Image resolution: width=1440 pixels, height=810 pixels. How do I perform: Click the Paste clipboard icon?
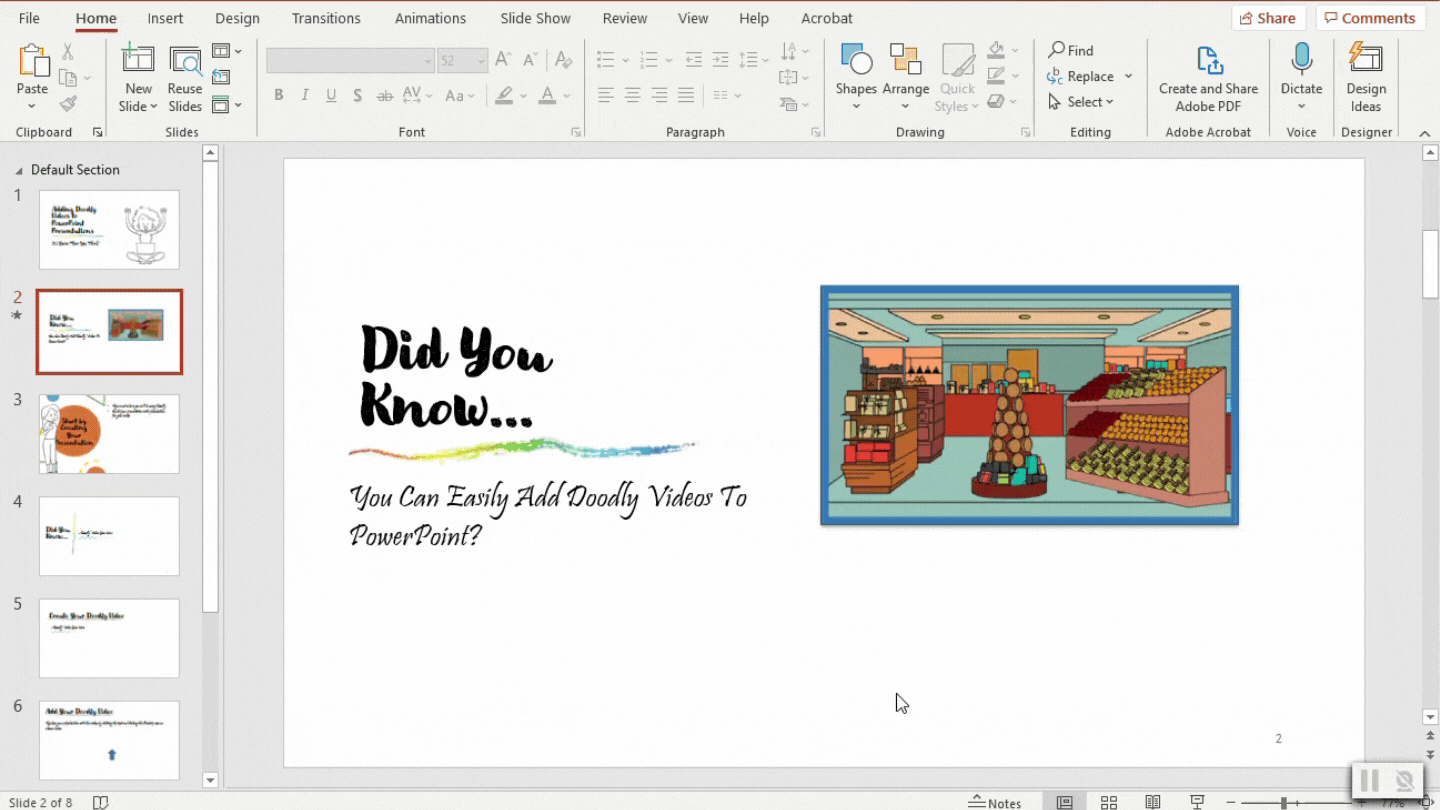click(x=32, y=60)
